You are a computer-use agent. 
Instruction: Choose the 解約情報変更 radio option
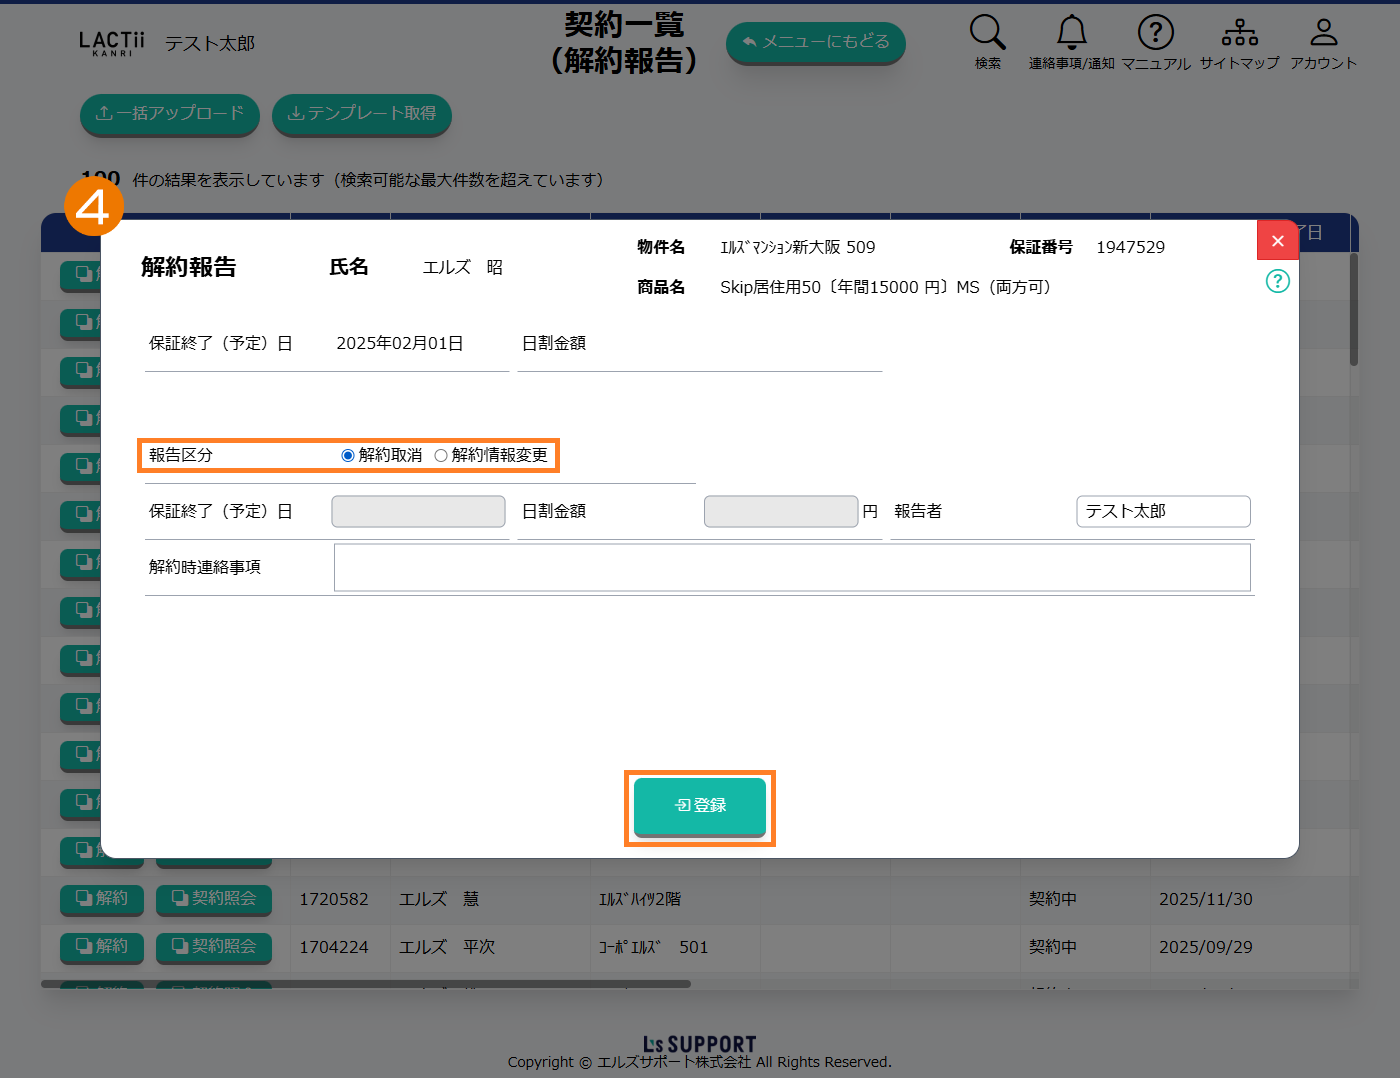(x=441, y=456)
